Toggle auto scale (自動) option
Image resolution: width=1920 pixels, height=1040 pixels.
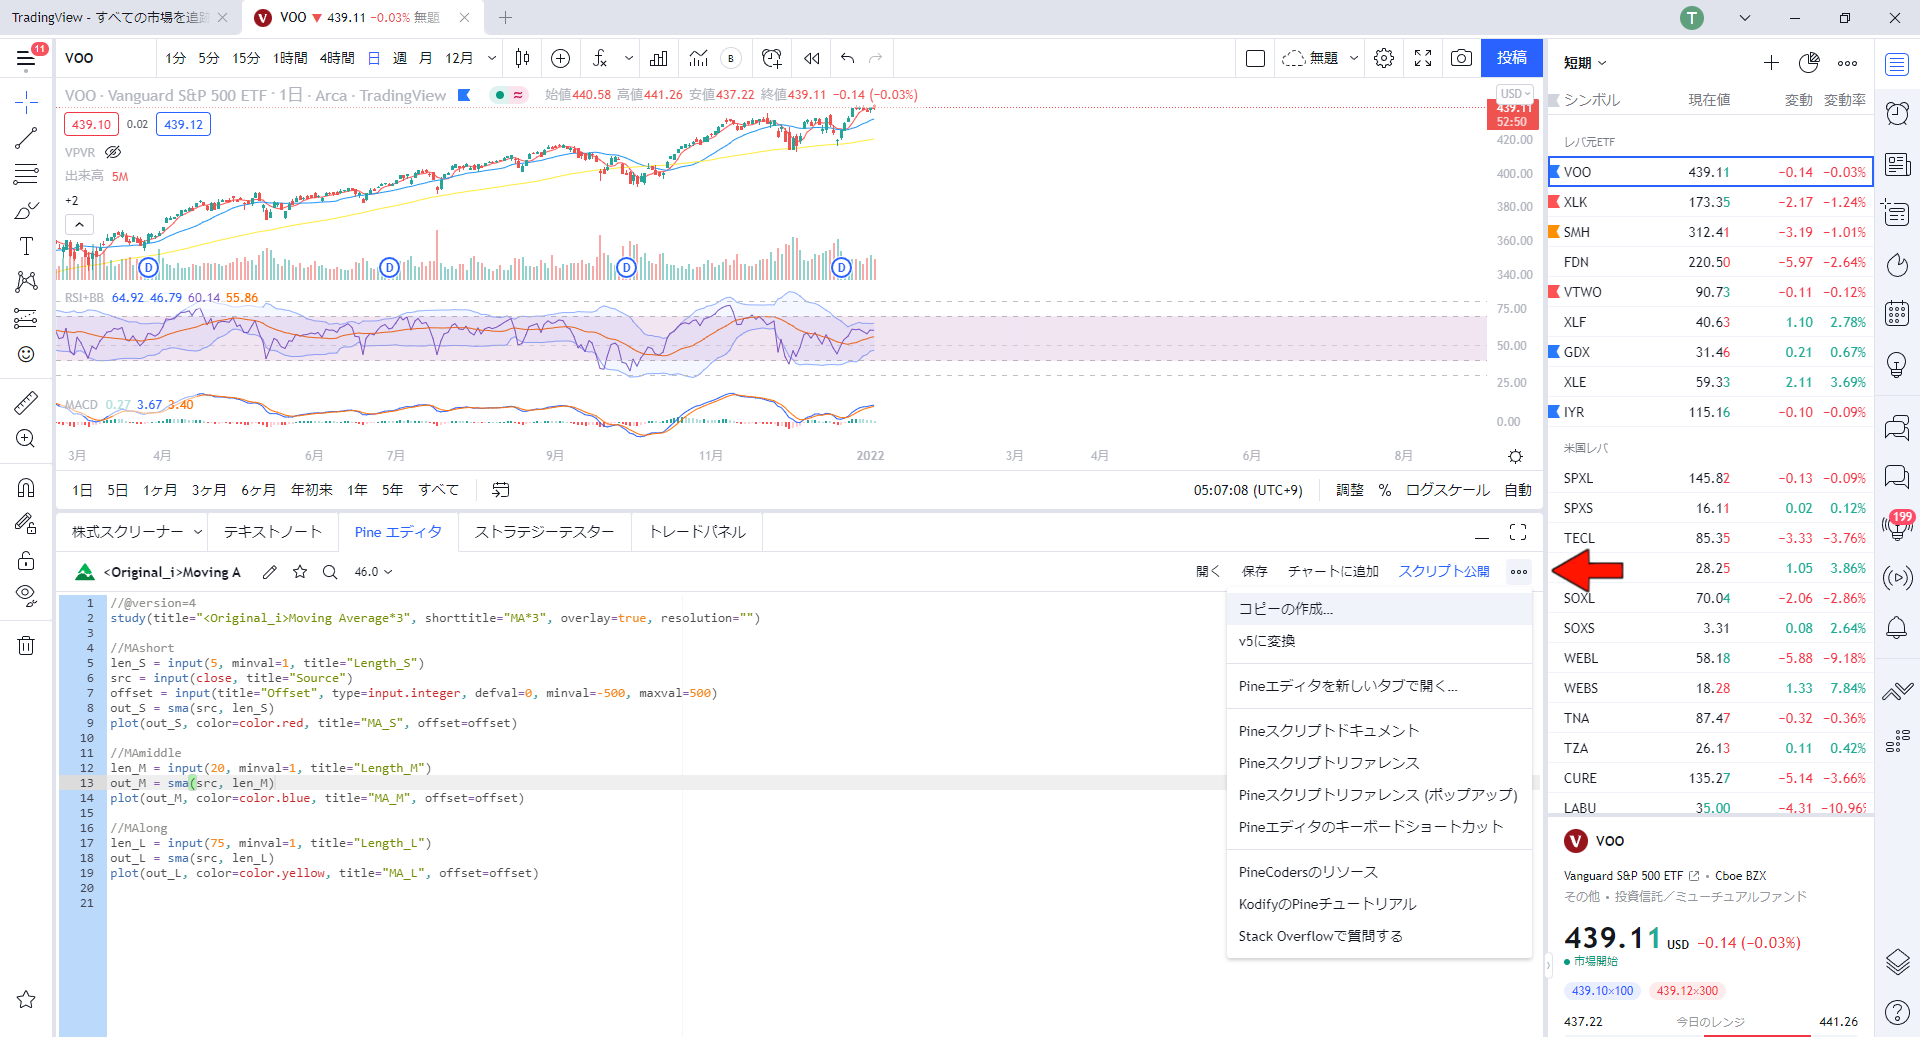(x=1518, y=490)
